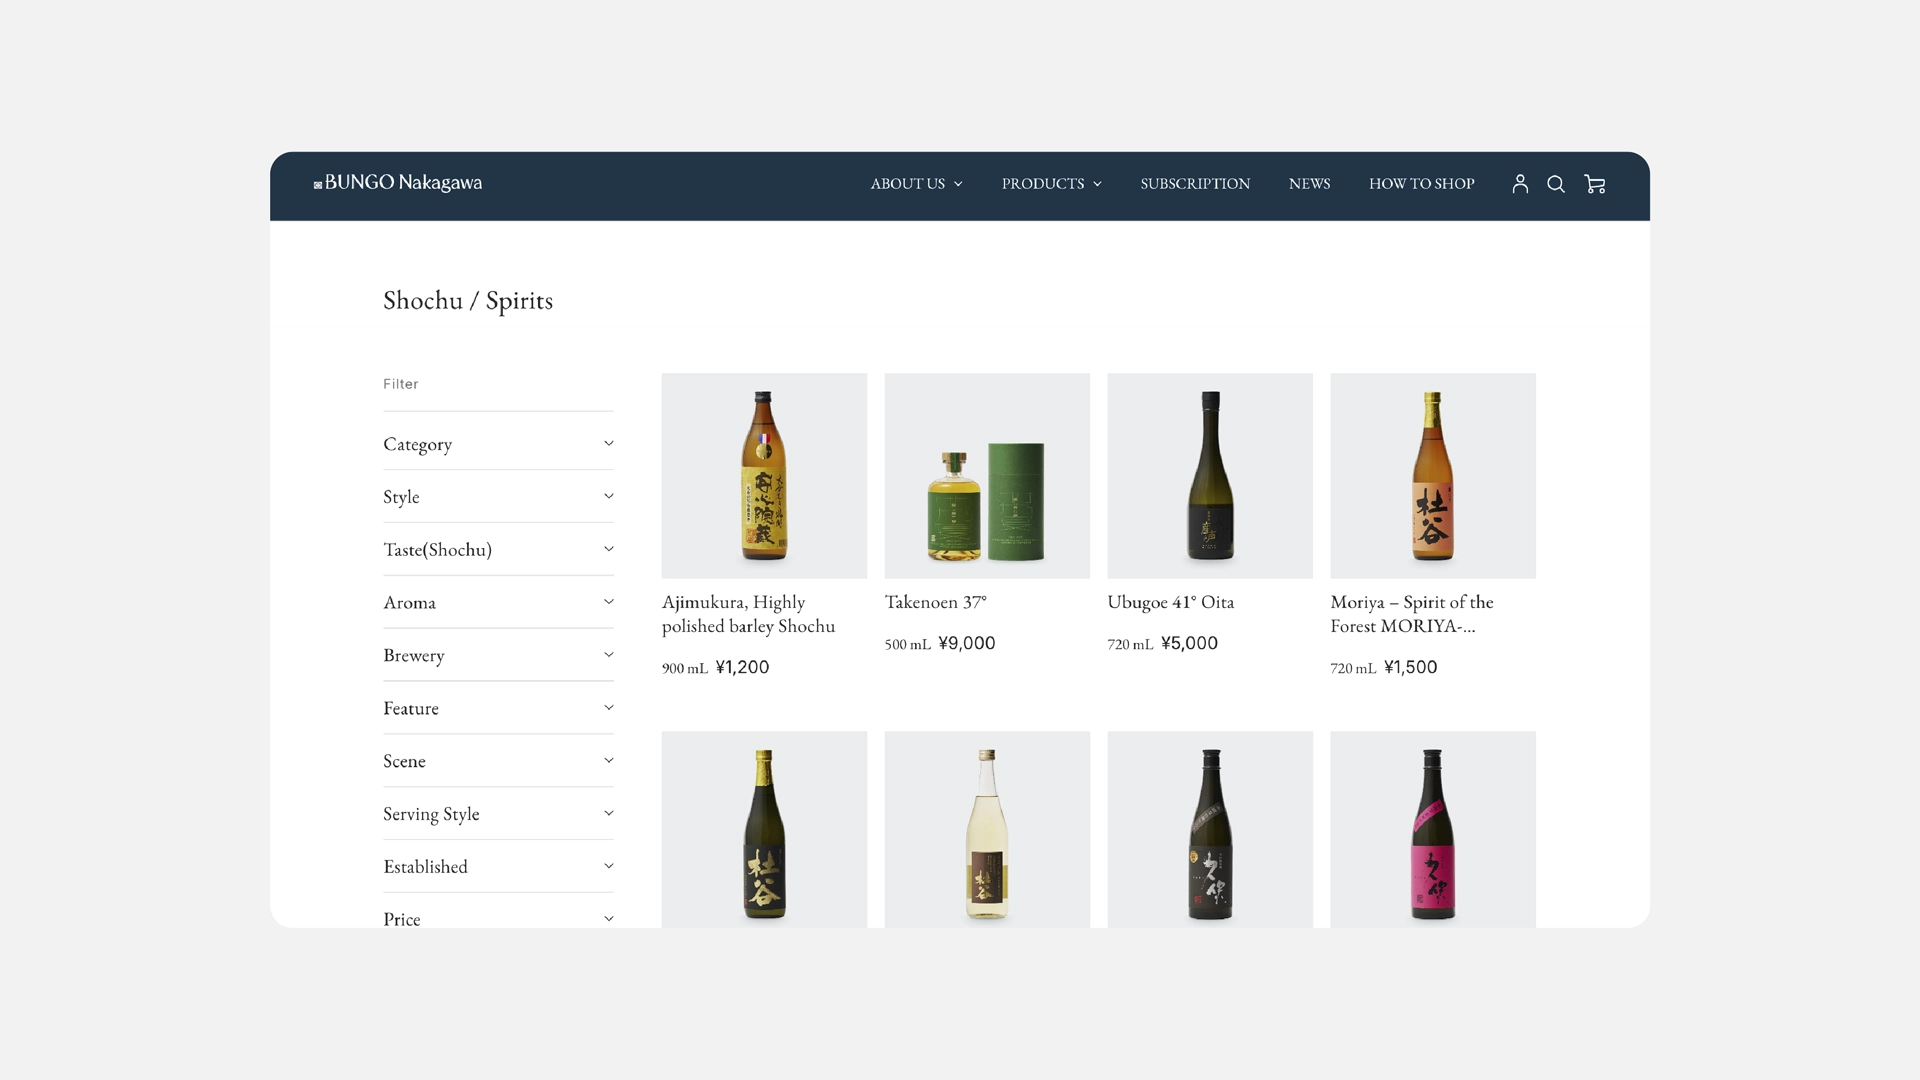
Task: Click the BUNGO Nakagawa logo
Action: 398,183
